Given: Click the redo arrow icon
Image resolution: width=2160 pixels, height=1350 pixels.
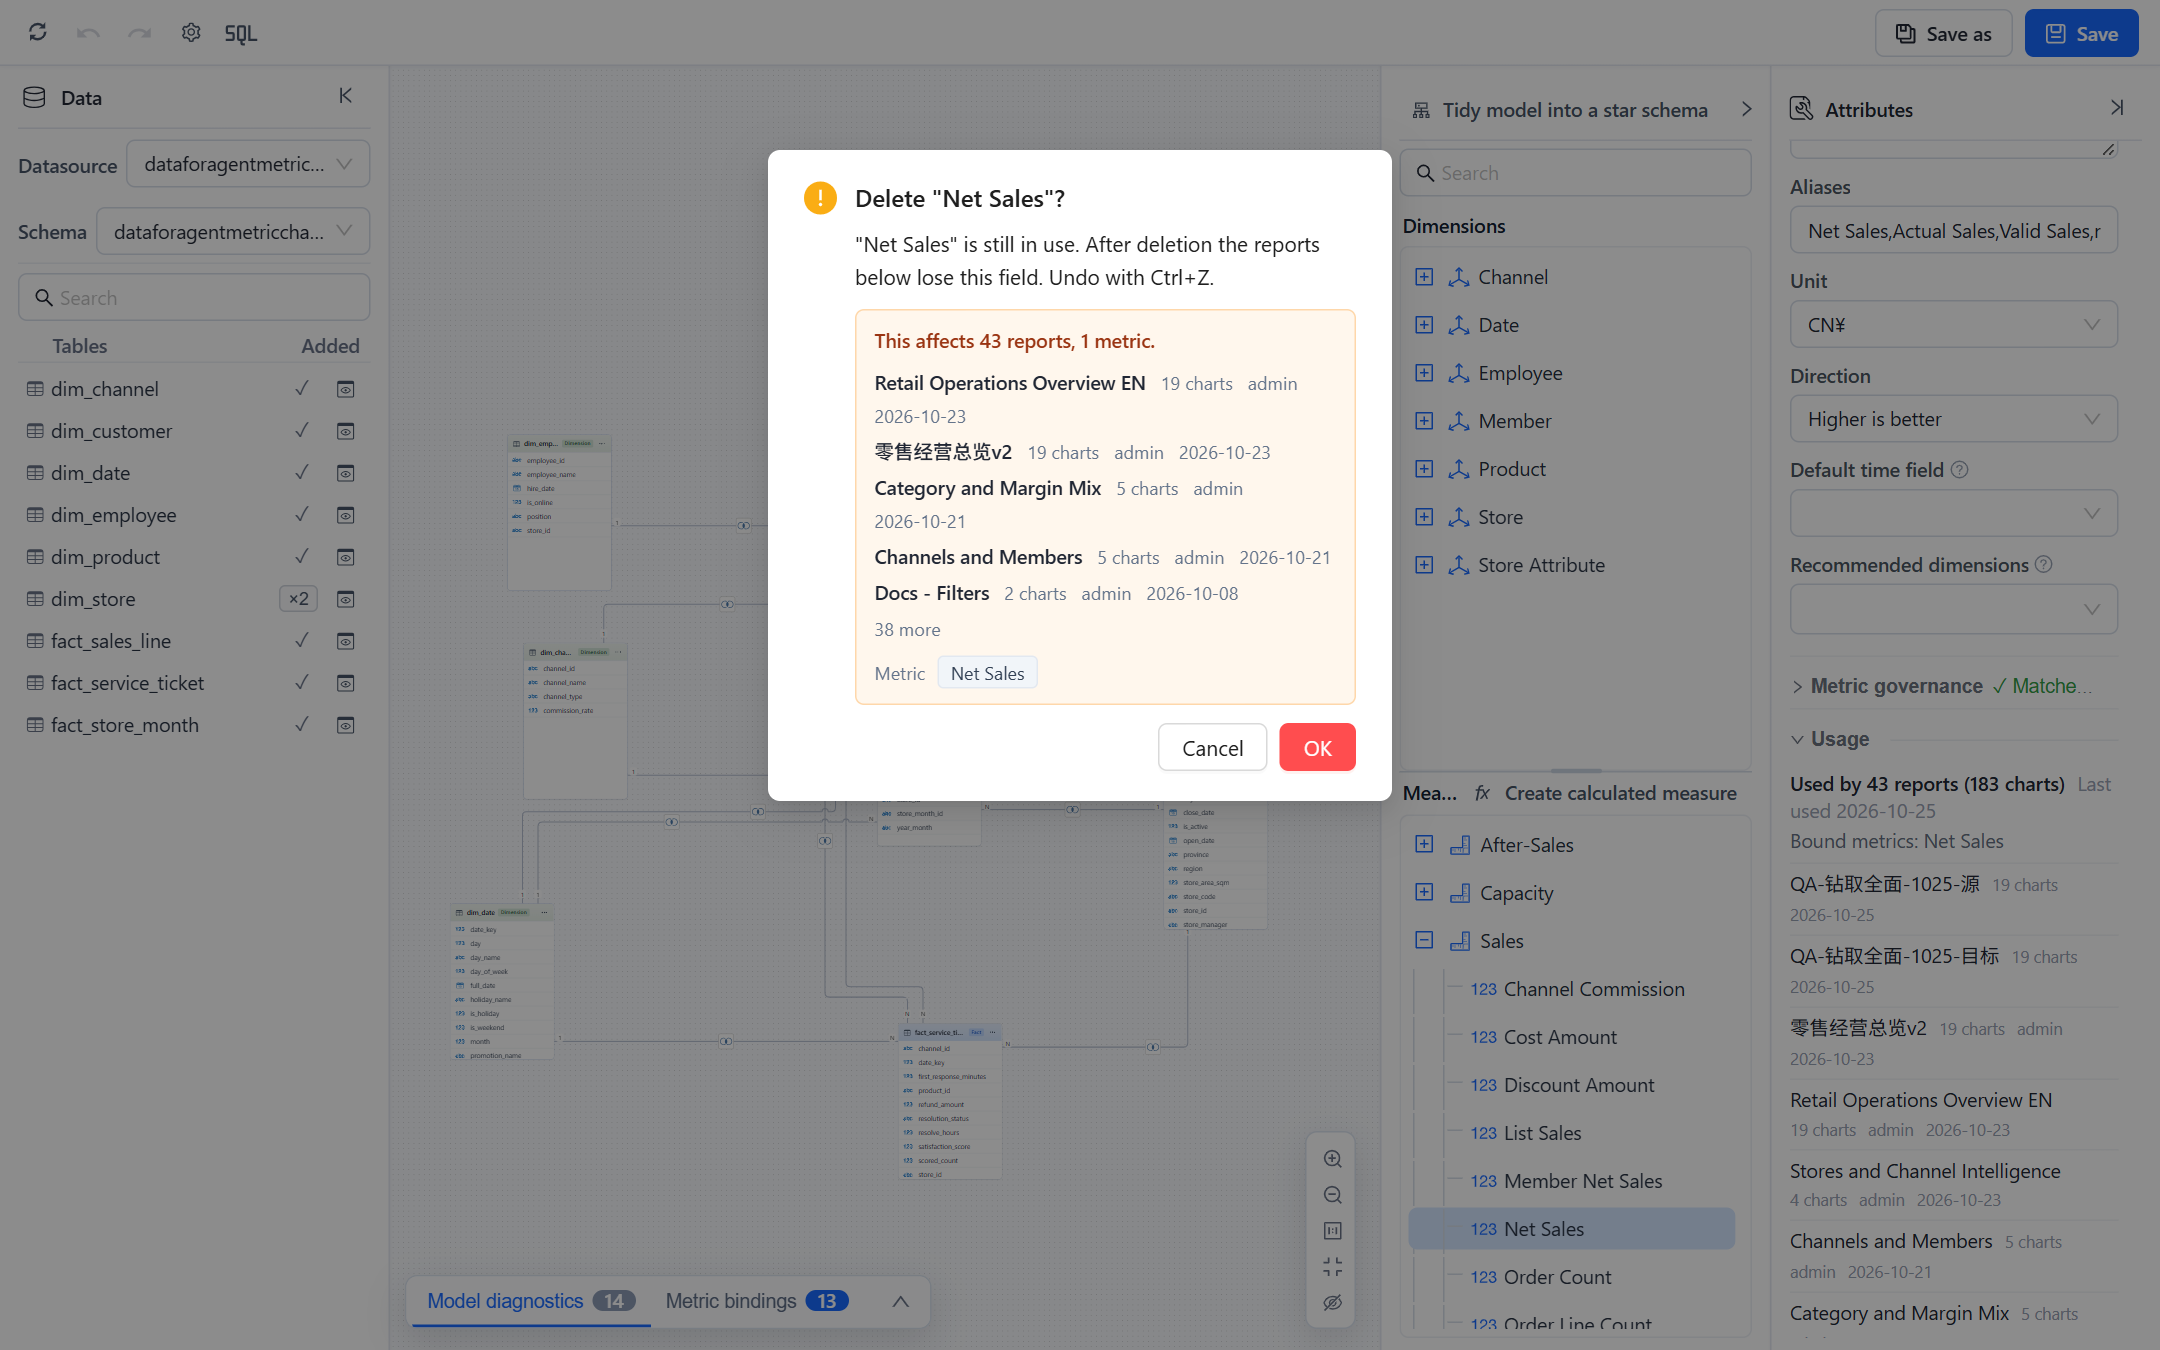Looking at the screenshot, I should click(140, 33).
